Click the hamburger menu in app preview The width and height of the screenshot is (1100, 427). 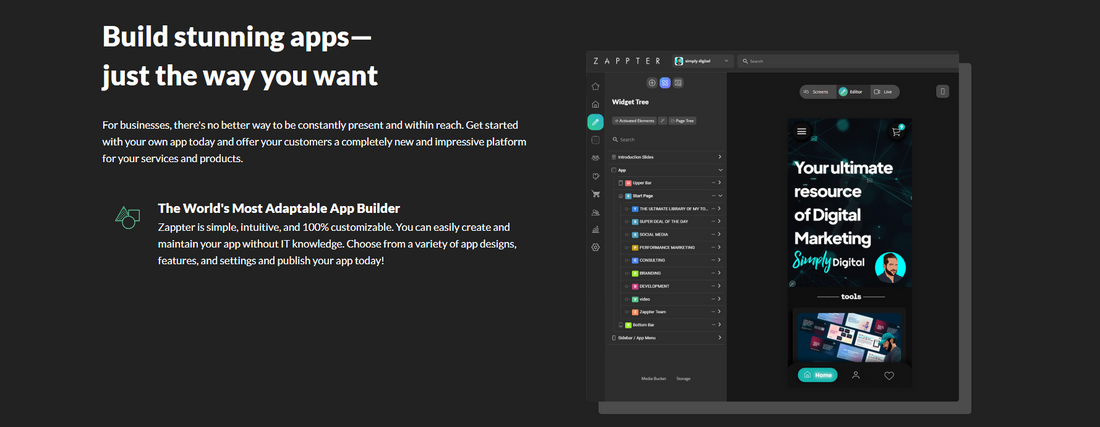(x=801, y=131)
